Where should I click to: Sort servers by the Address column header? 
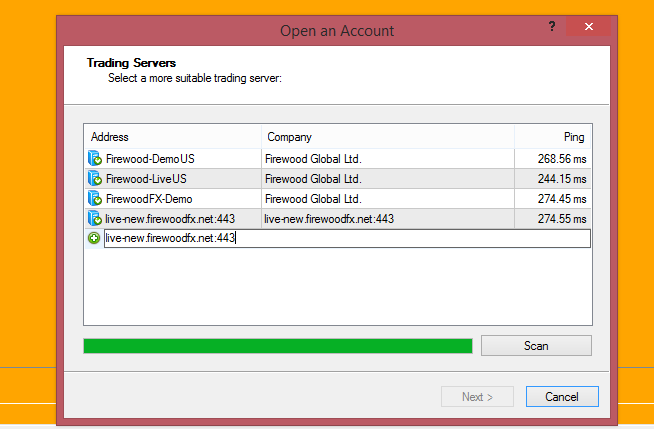173,137
